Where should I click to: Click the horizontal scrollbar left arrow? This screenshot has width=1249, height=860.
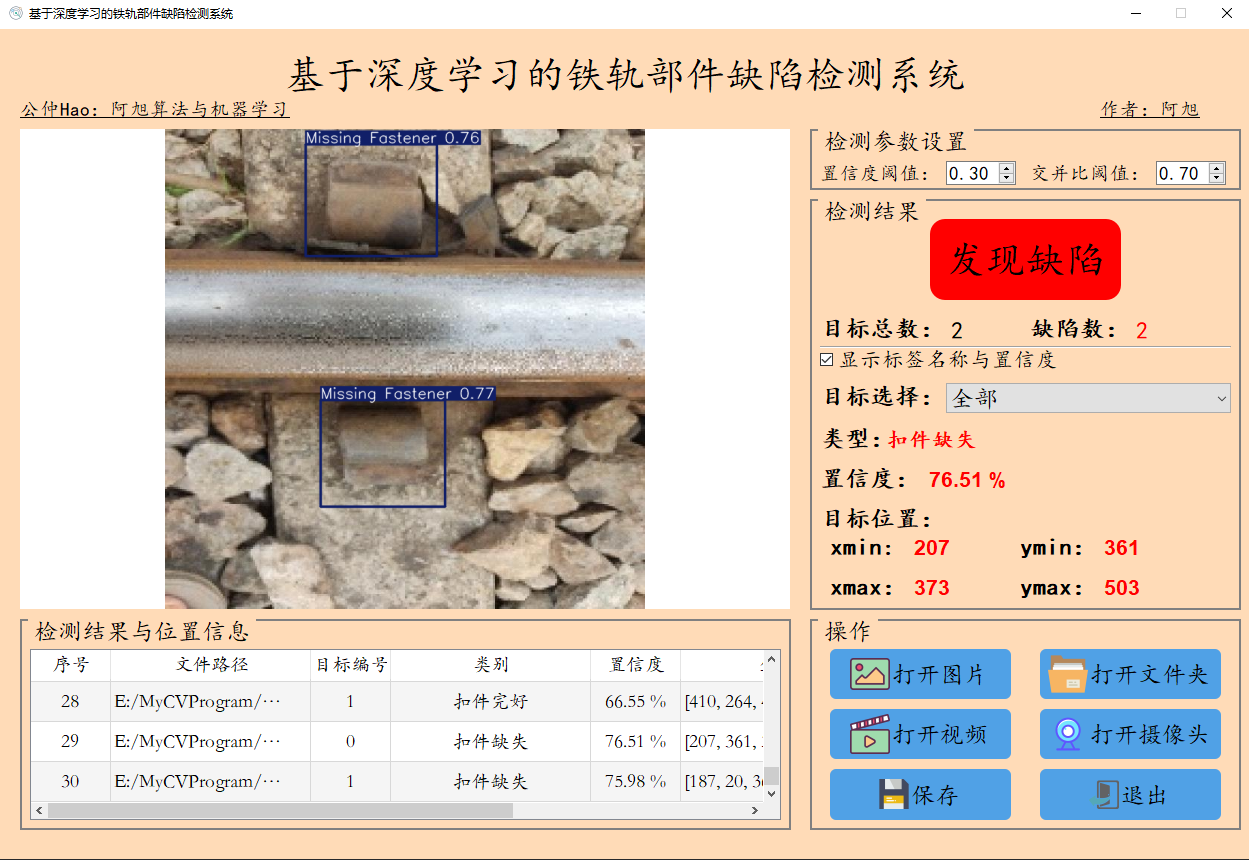[x=39, y=811]
